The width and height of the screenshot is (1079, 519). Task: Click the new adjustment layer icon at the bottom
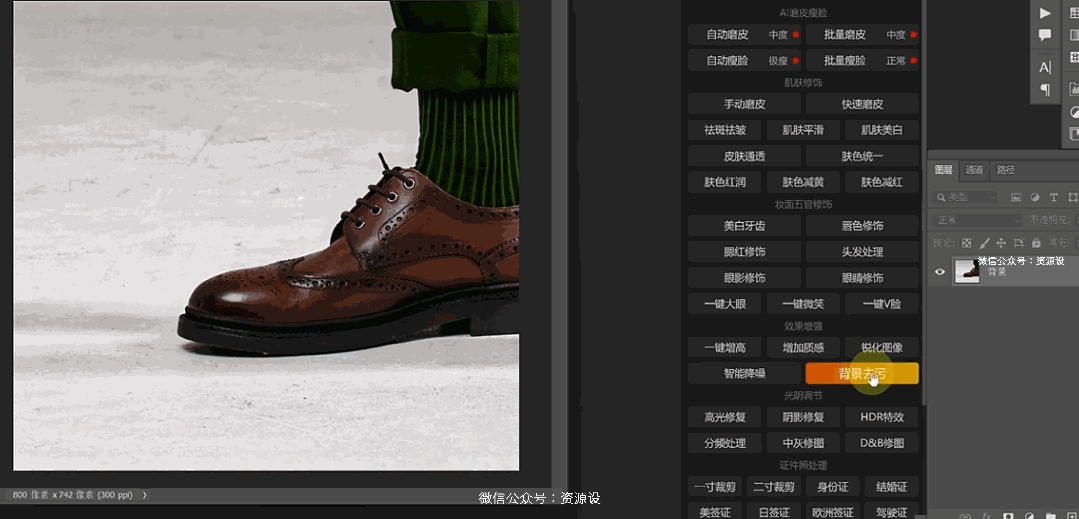click(x=1029, y=516)
